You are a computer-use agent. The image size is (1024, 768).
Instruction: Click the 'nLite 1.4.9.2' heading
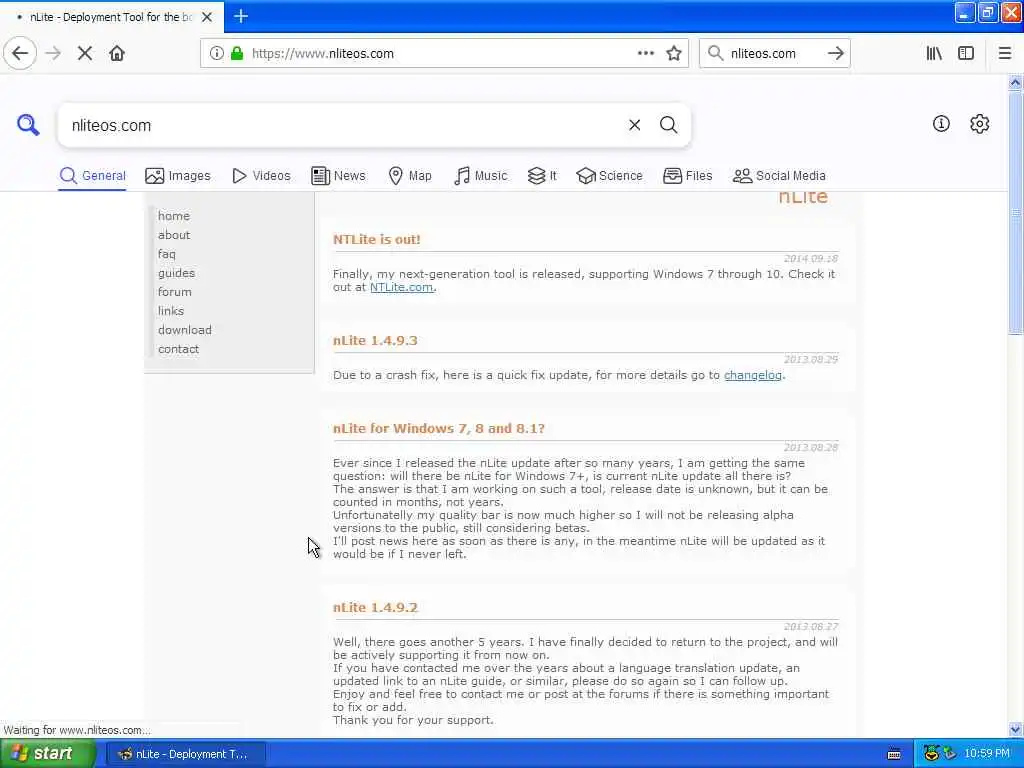point(375,608)
